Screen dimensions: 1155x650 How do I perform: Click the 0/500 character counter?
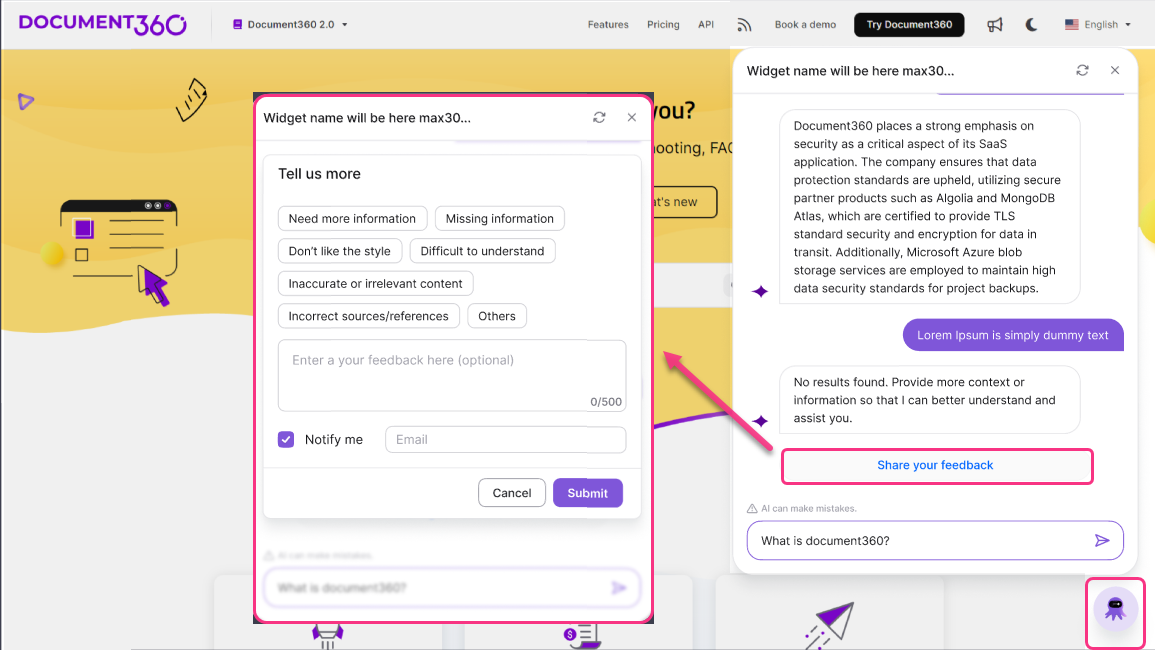click(605, 402)
